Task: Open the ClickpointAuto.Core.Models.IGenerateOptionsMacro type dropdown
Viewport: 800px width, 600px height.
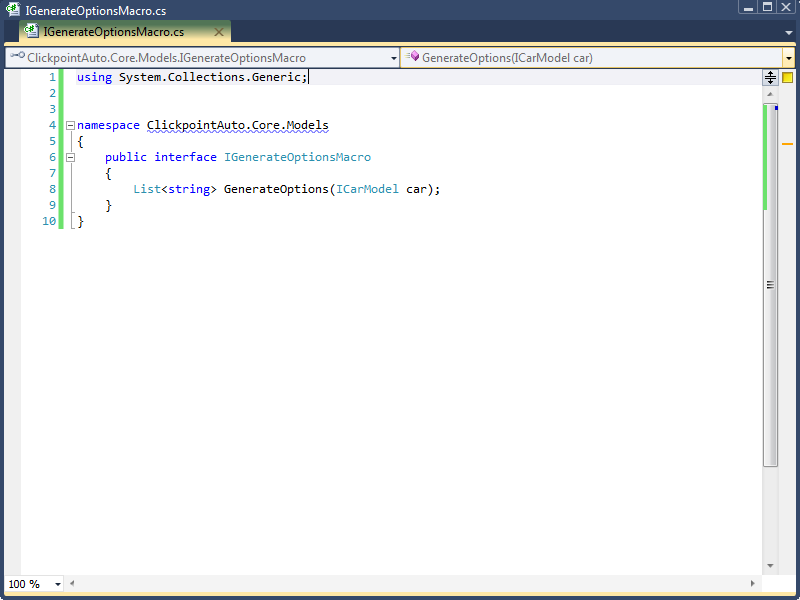Action: click(x=393, y=58)
